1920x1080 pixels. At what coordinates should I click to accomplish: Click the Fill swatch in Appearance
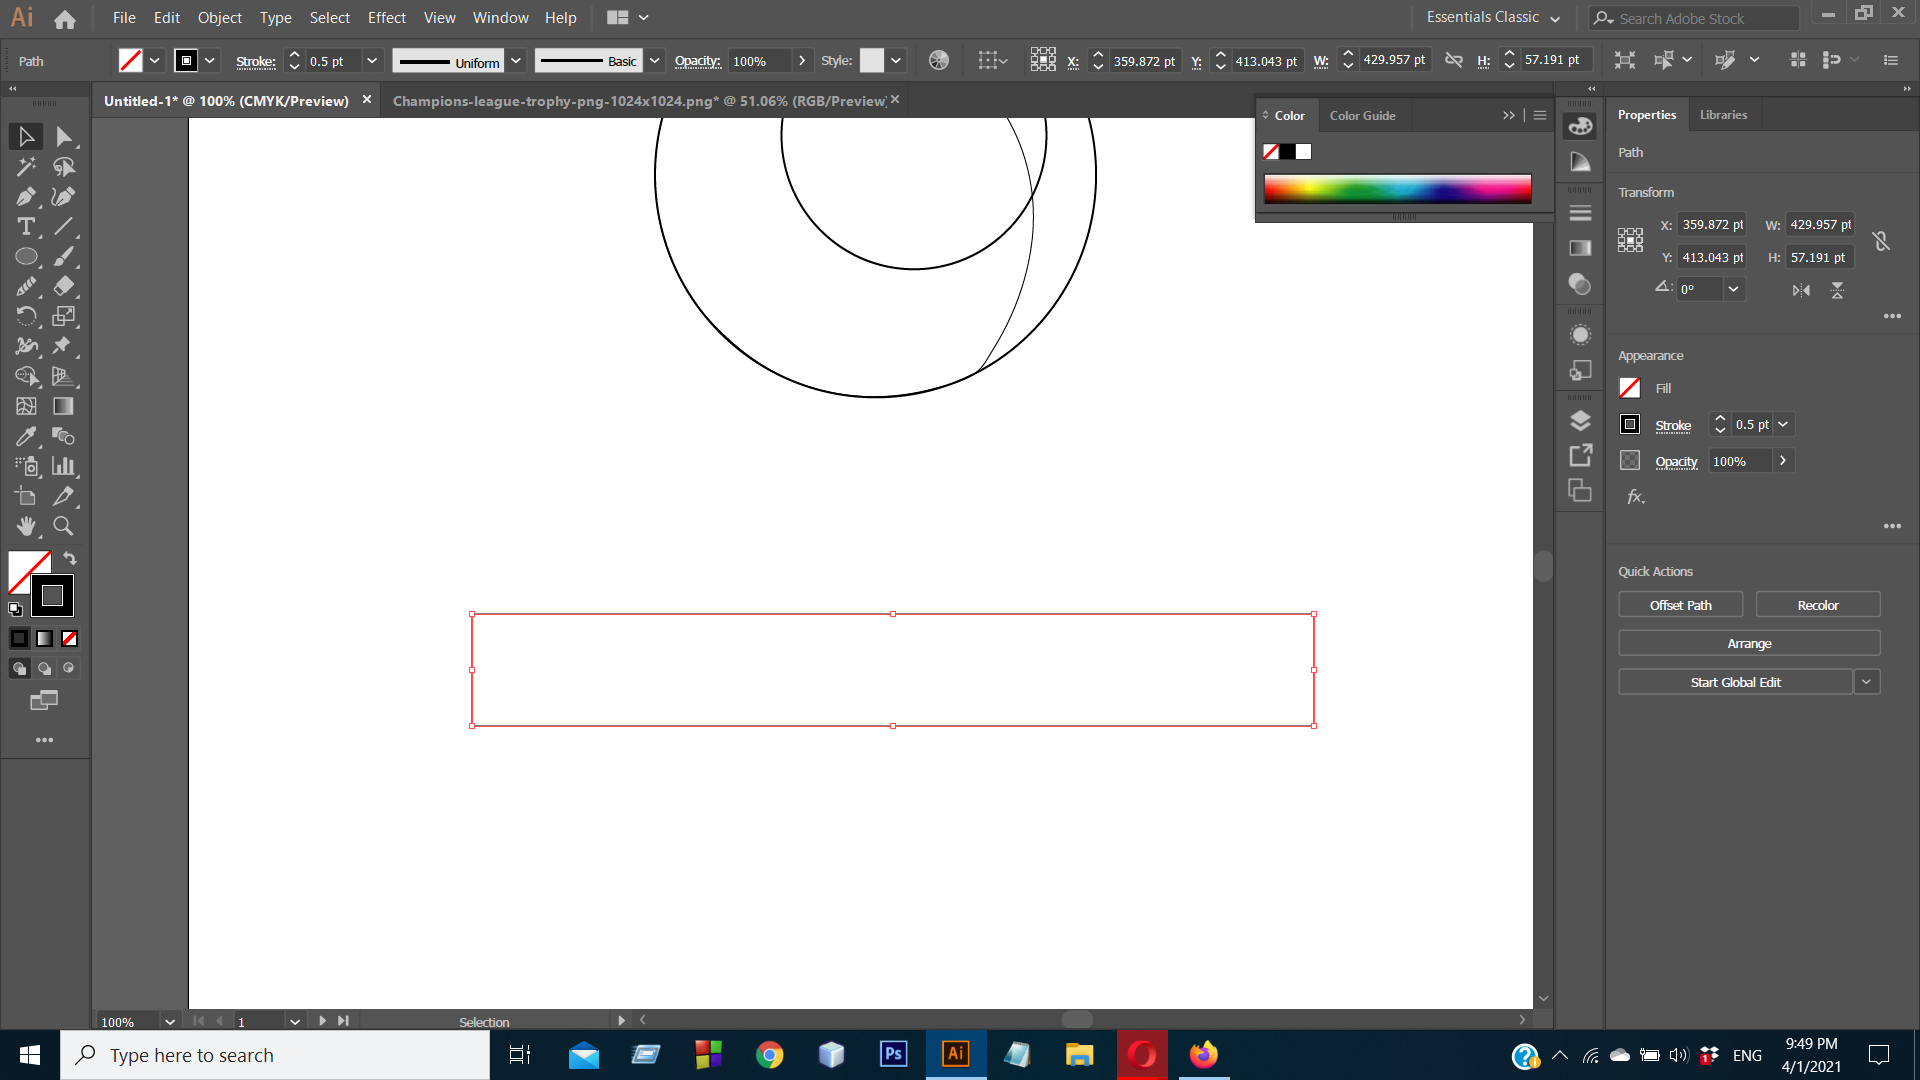coord(1630,388)
